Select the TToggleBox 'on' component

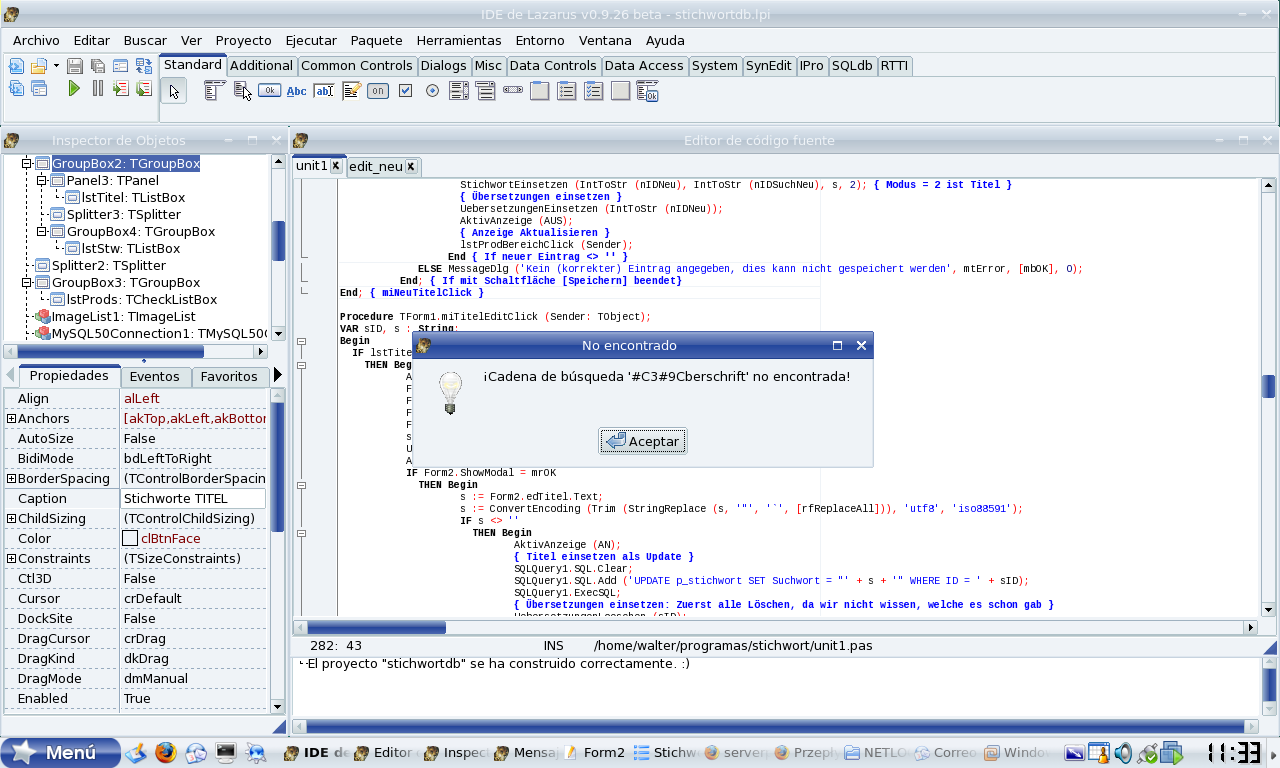[x=377, y=91]
